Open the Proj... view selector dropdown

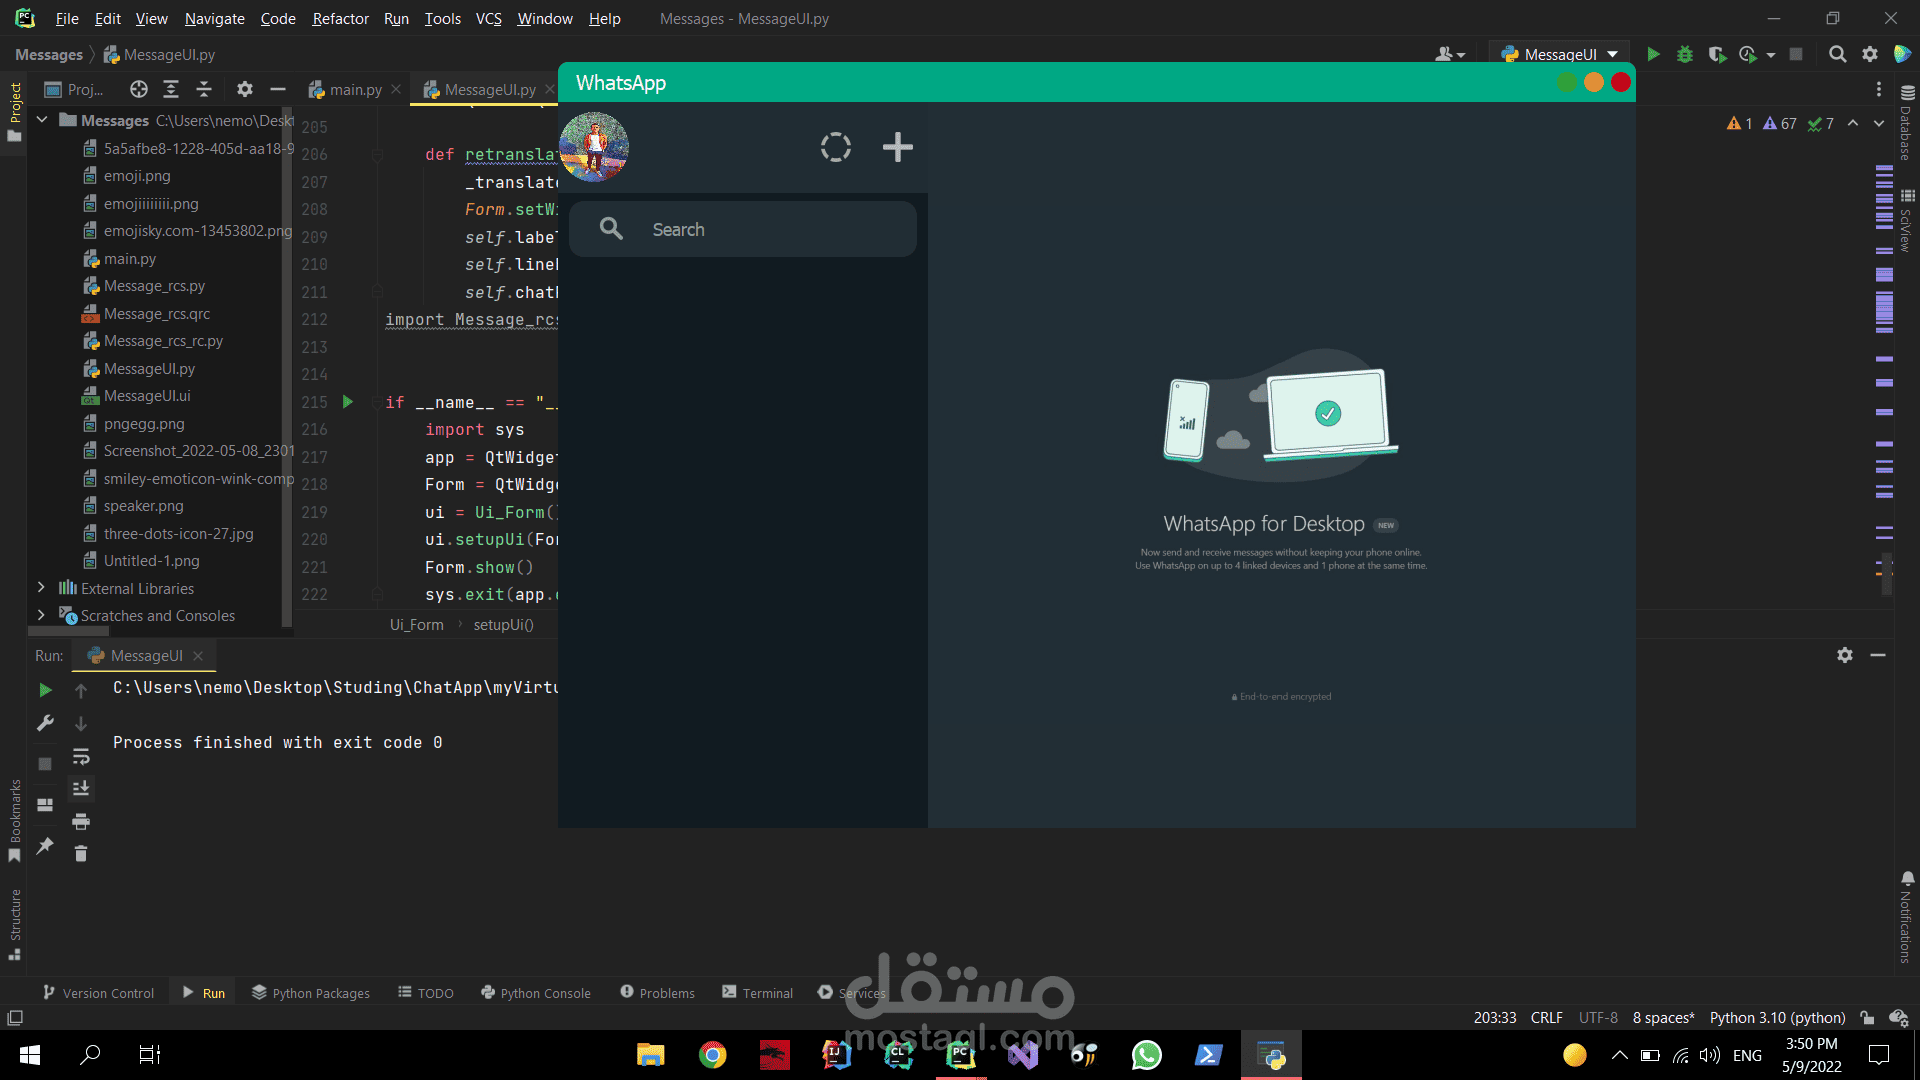click(x=74, y=89)
